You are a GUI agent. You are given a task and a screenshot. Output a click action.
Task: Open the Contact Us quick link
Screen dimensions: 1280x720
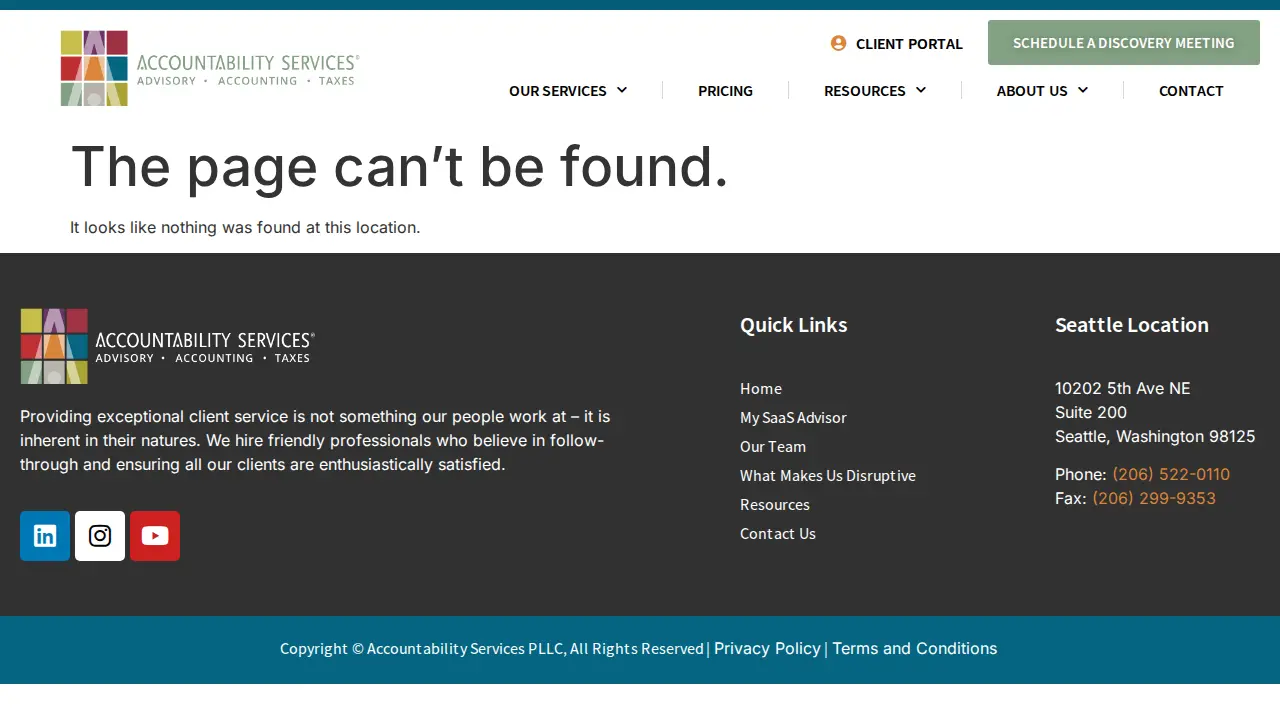coord(778,533)
